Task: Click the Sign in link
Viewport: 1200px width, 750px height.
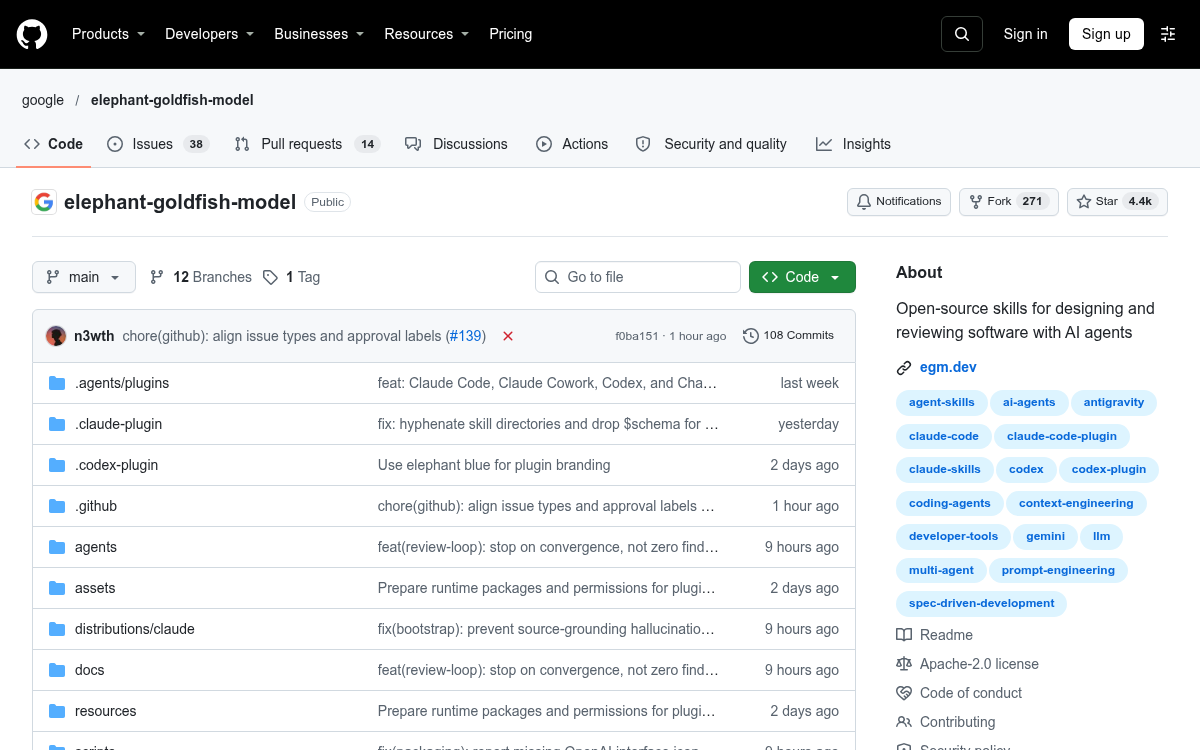Action: coord(1026,34)
